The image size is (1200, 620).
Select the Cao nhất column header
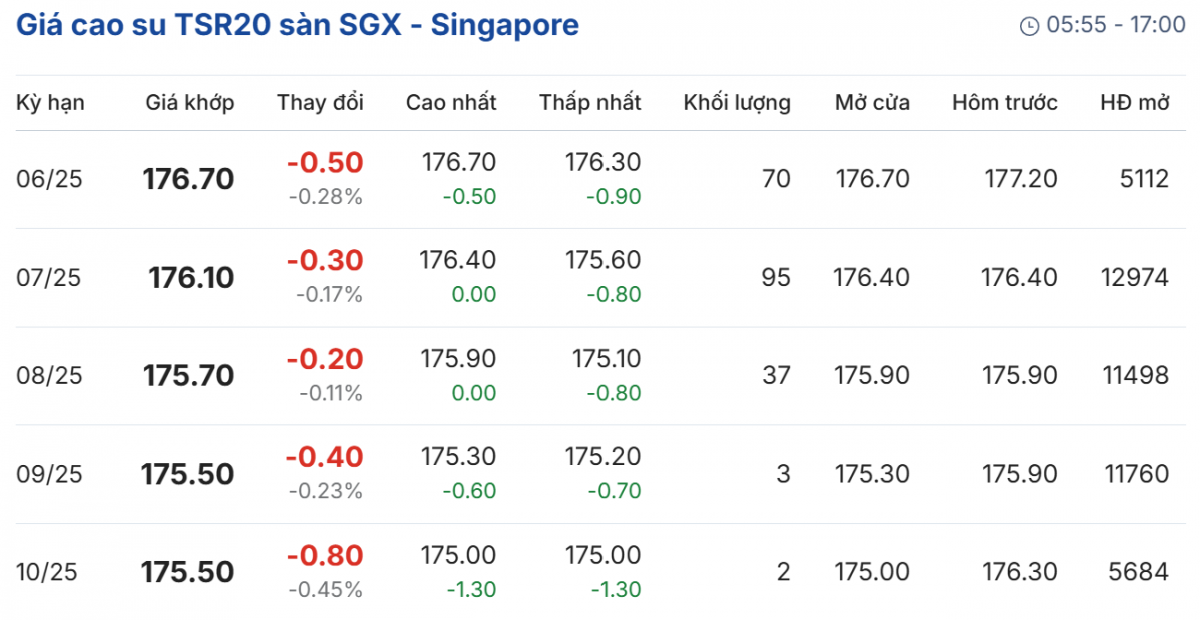451,102
